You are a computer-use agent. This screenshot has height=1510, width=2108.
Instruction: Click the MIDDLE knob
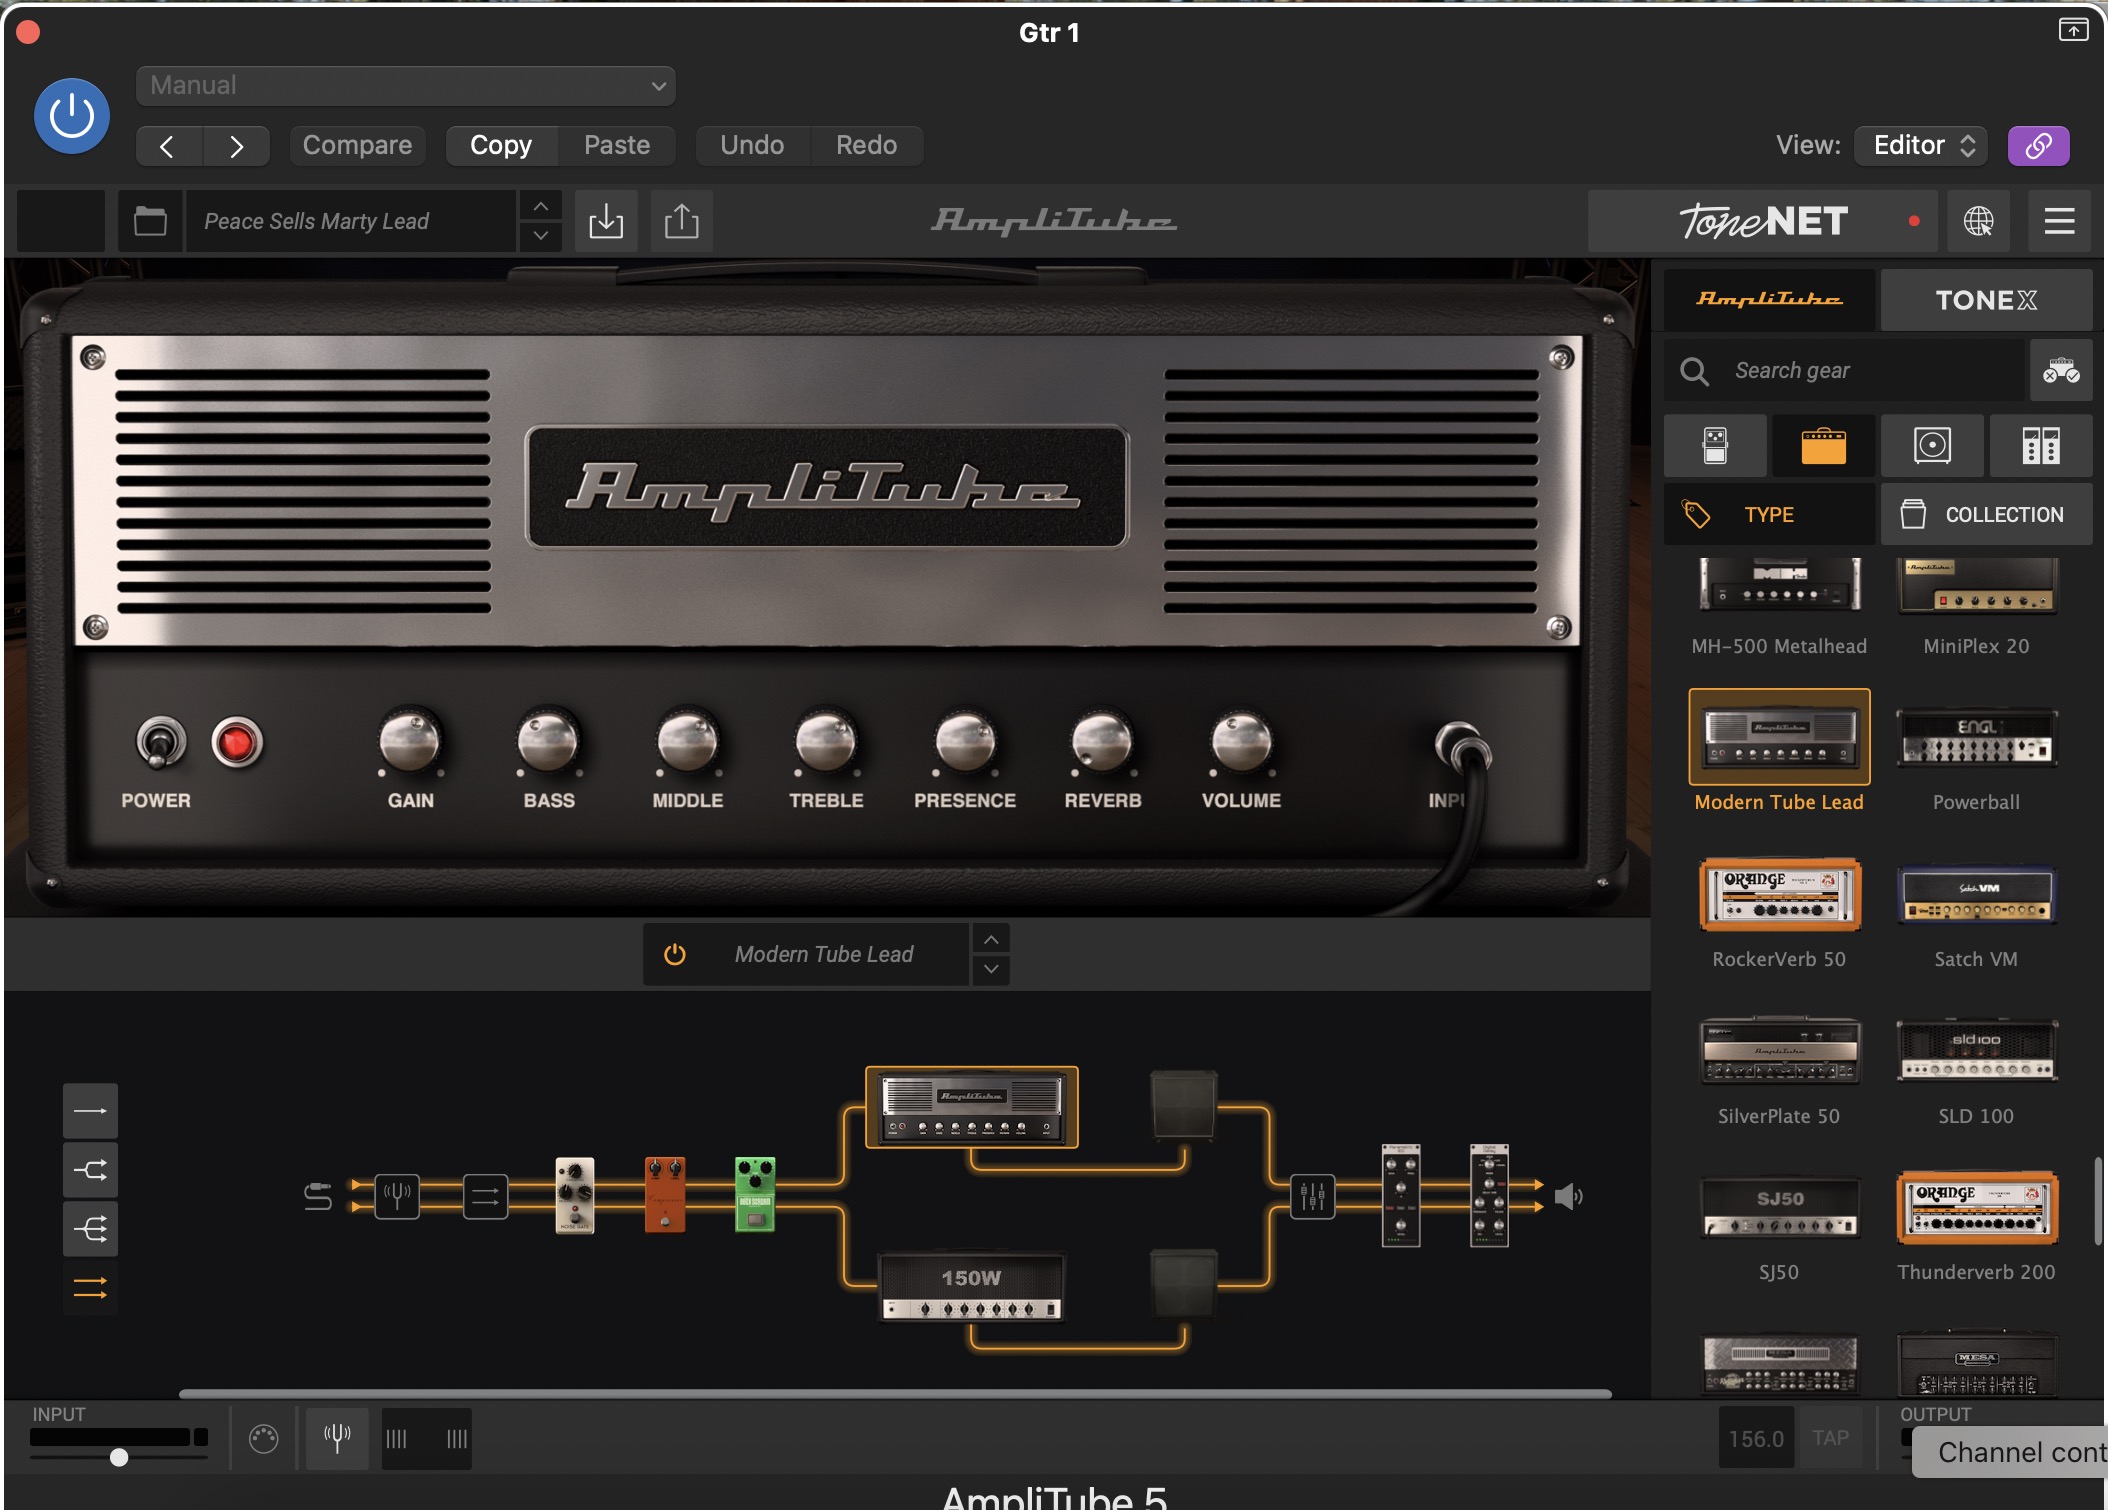coord(687,741)
